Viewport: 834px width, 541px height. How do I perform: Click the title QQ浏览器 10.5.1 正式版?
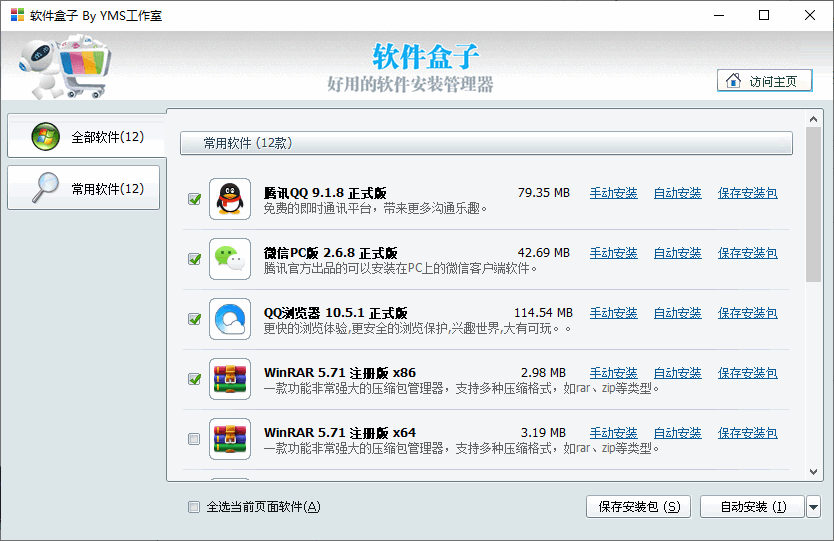coord(336,313)
